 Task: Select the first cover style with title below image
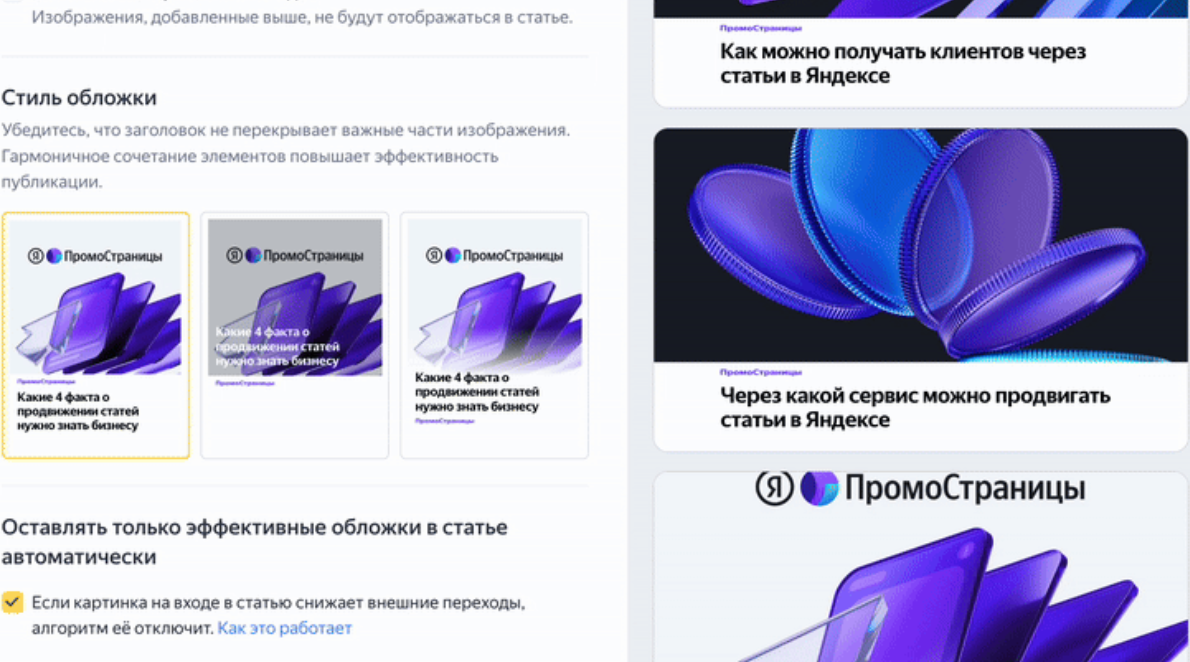(96, 335)
